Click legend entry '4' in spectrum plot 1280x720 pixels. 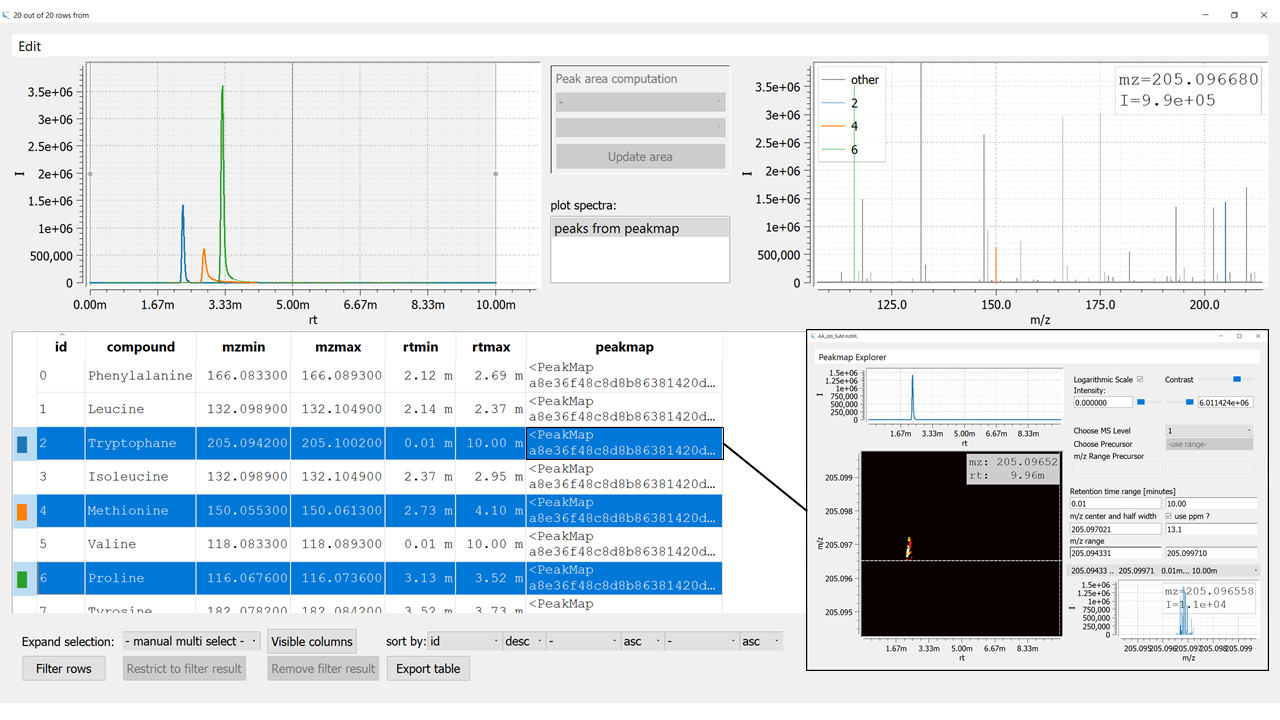[x=840, y=126]
